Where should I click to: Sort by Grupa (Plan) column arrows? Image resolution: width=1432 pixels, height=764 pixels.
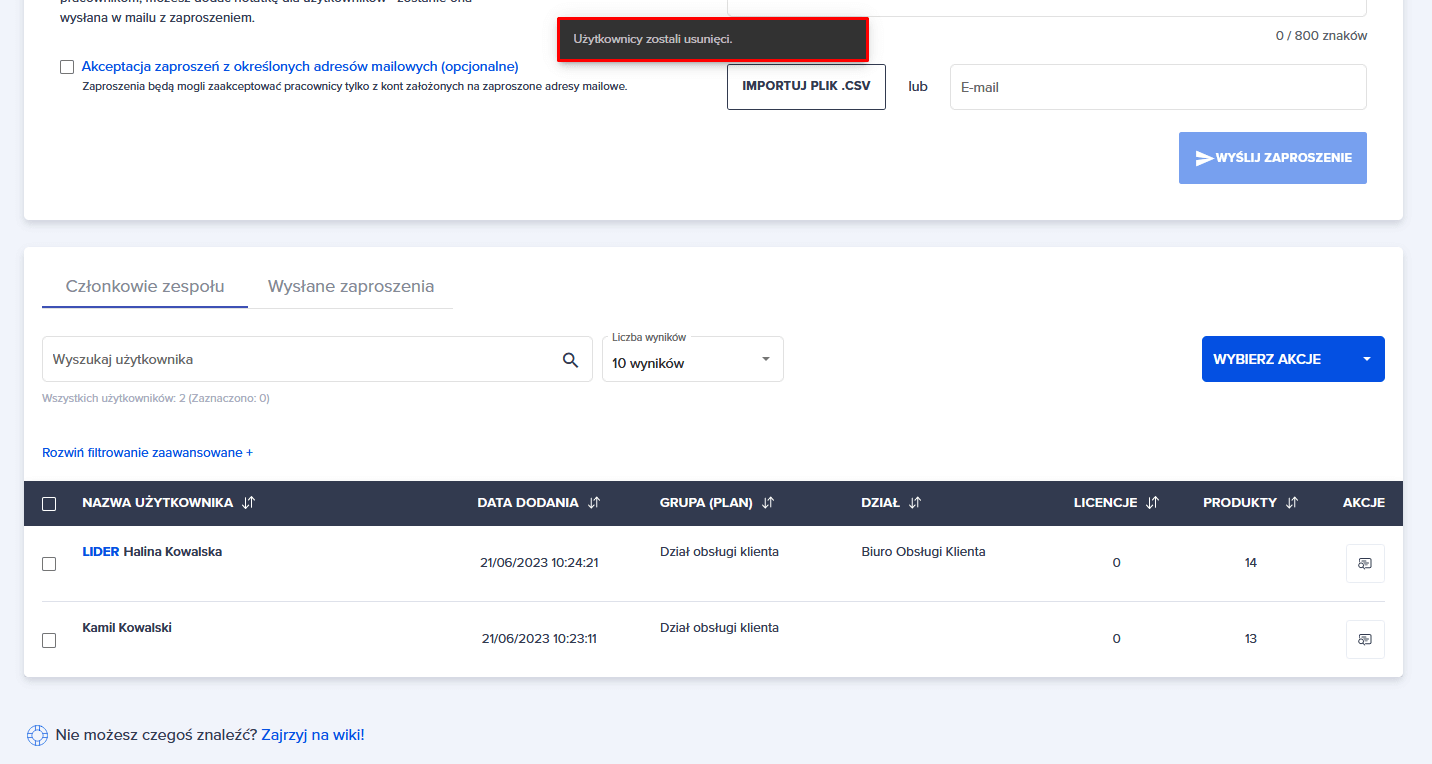[x=768, y=503]
